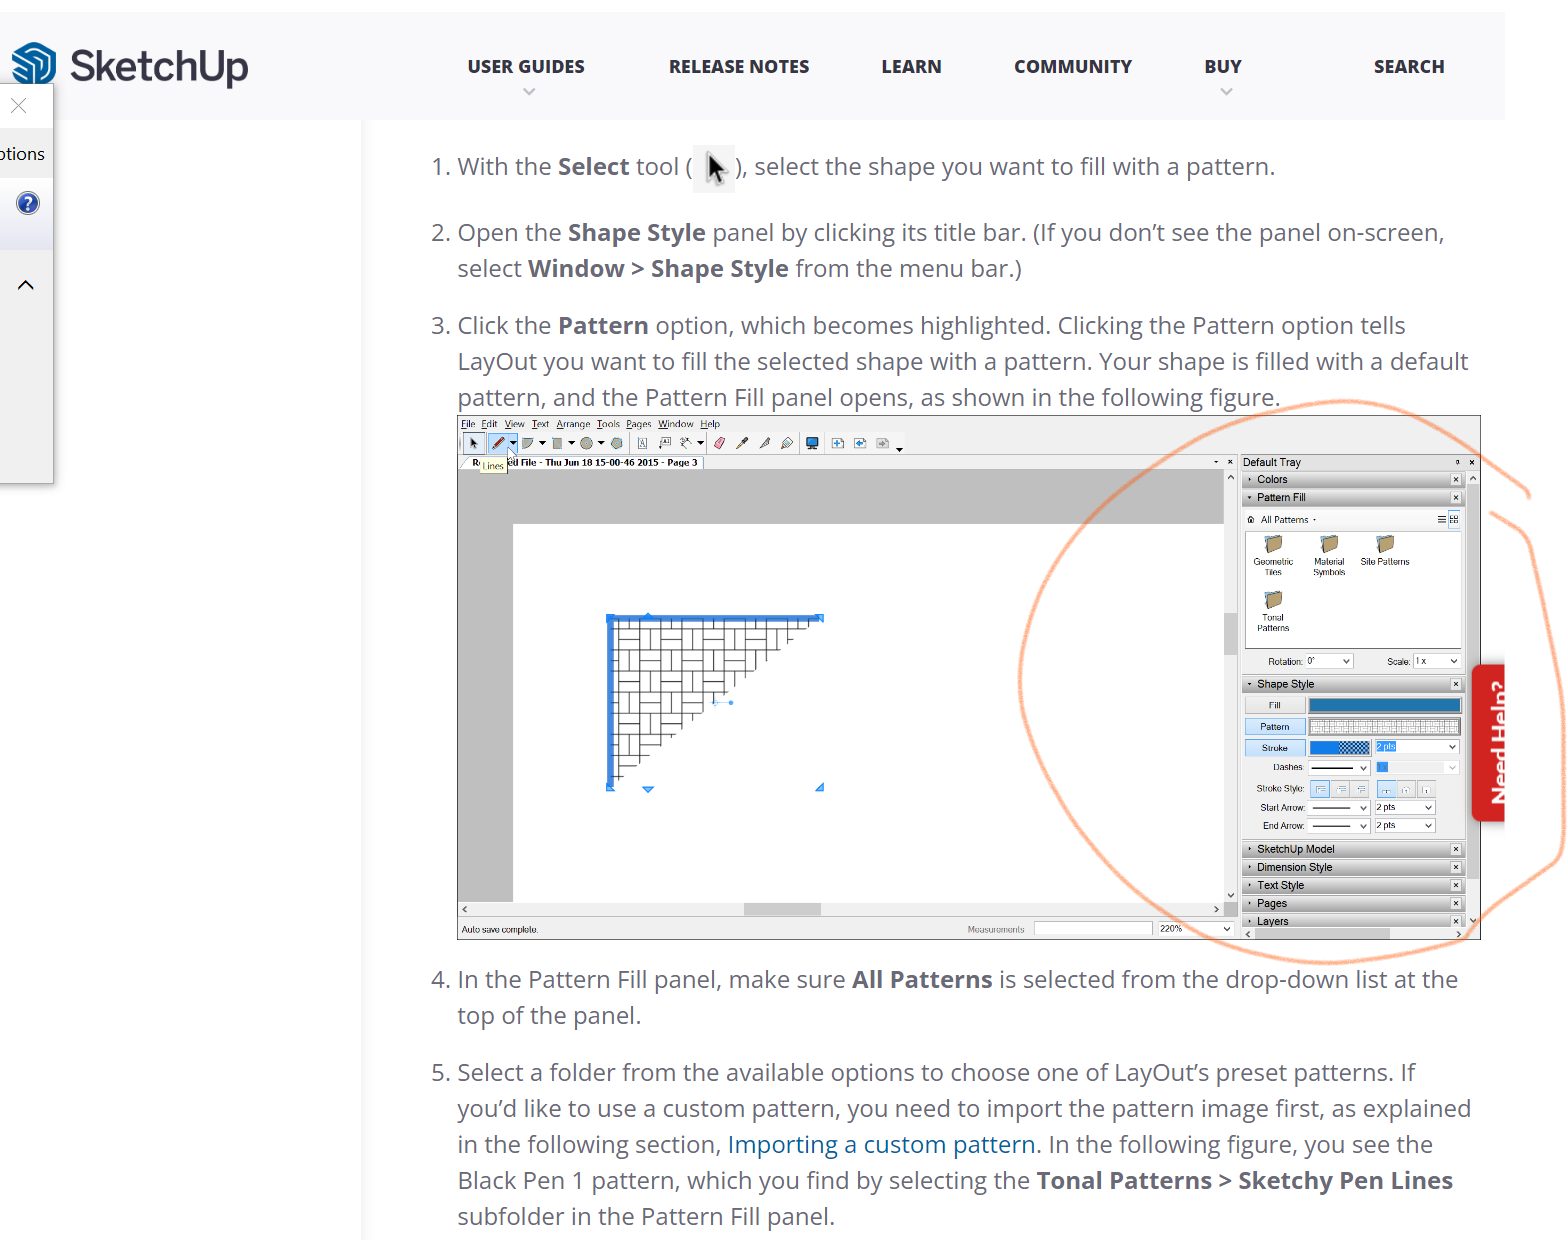Click the Measurements input field
The image size is (1568, 1240).
(x=1092, y=929)
